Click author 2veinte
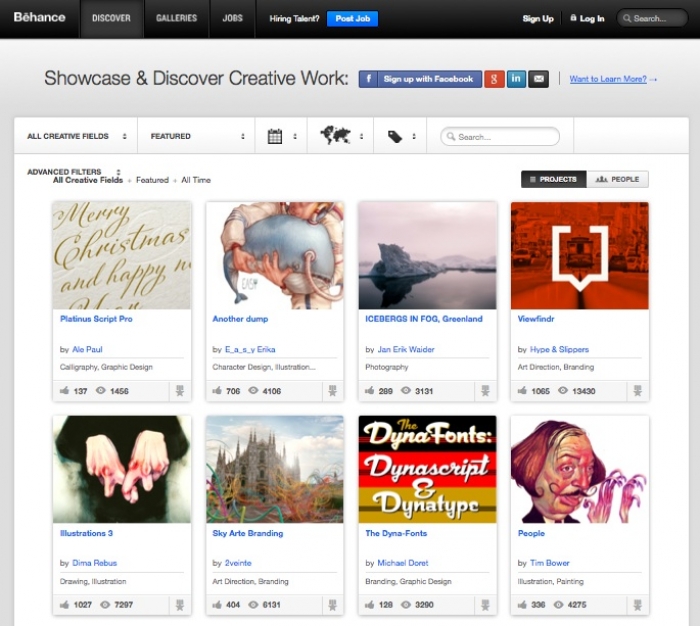The width and height of the screenshot is (700, 626). tap(238, 563)
